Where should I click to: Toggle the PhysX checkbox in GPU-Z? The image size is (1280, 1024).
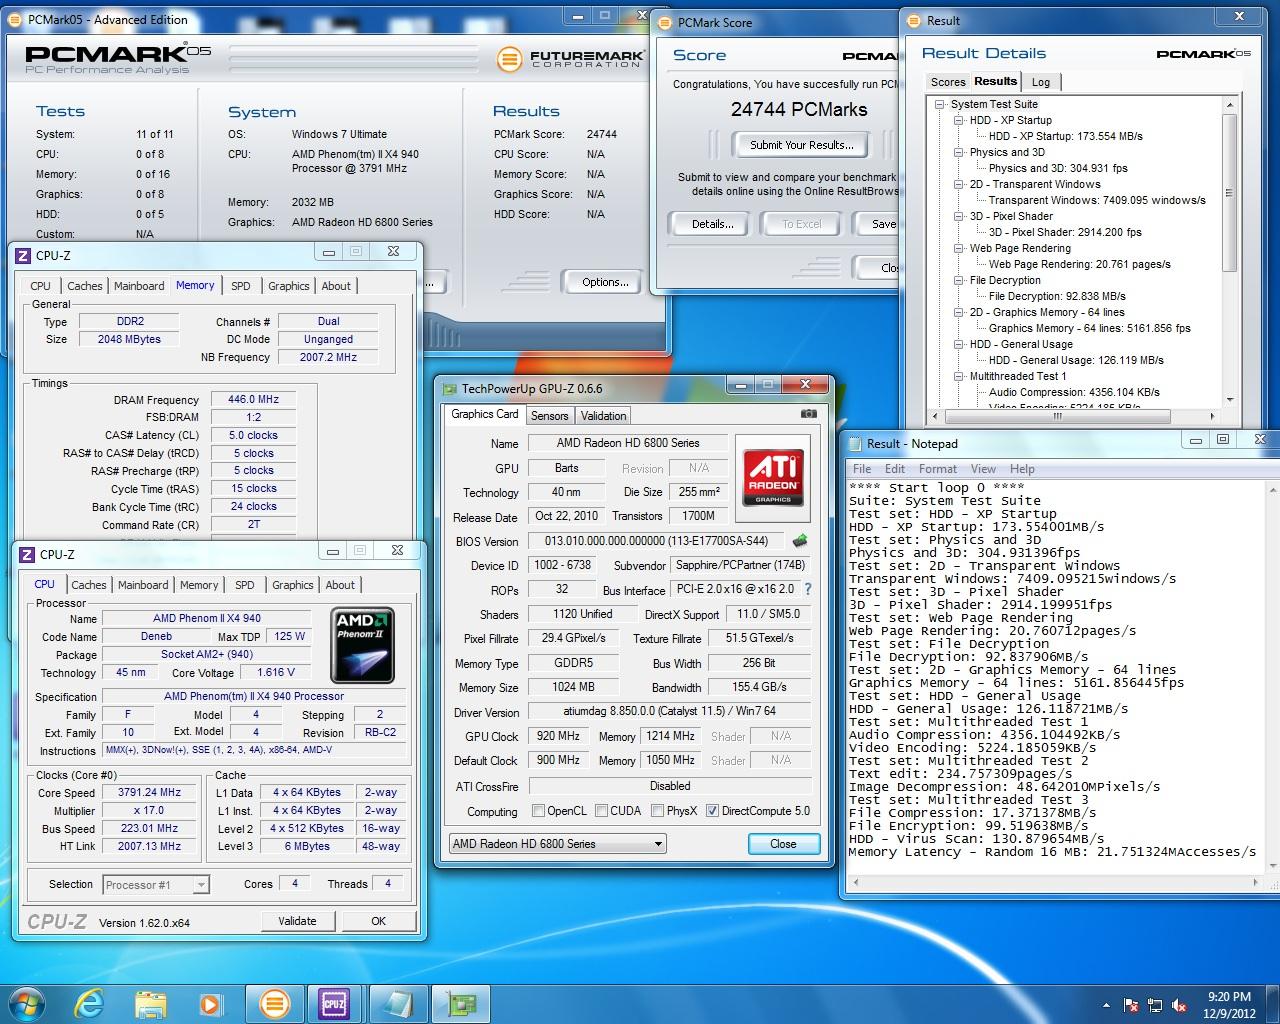[658, 811]
